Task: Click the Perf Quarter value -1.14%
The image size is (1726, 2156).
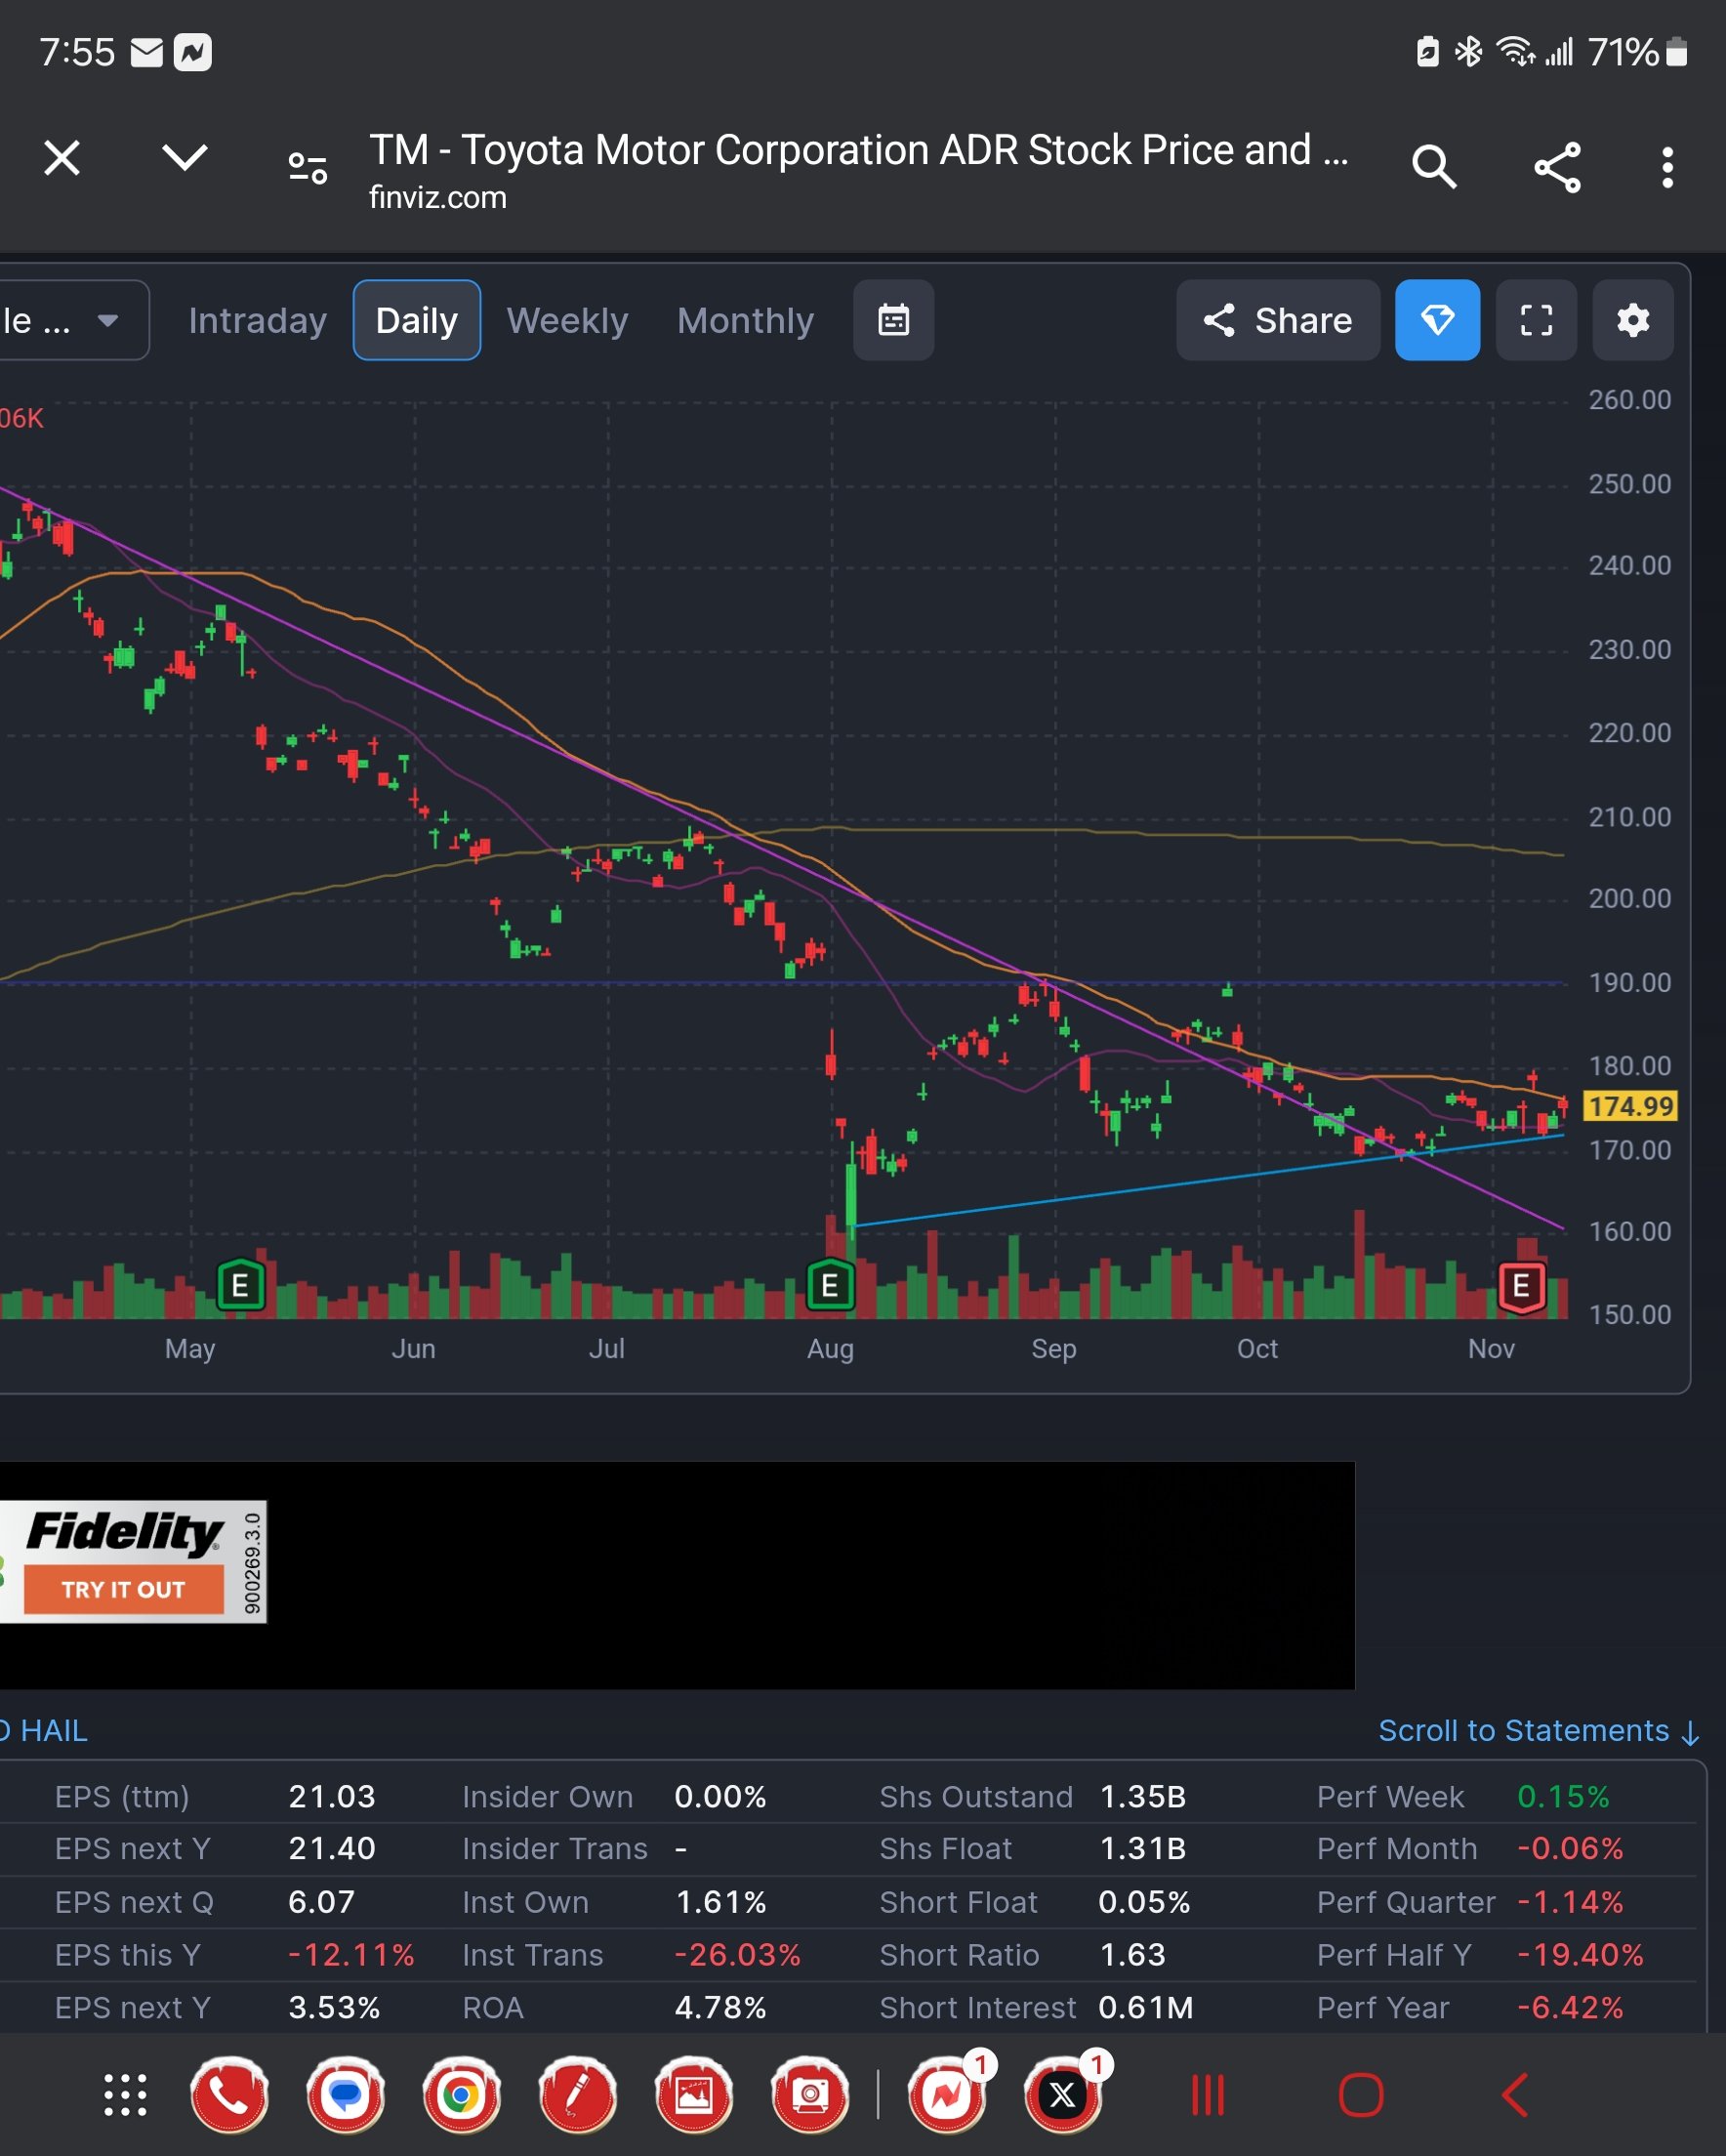Action: pos(1570,1902)
